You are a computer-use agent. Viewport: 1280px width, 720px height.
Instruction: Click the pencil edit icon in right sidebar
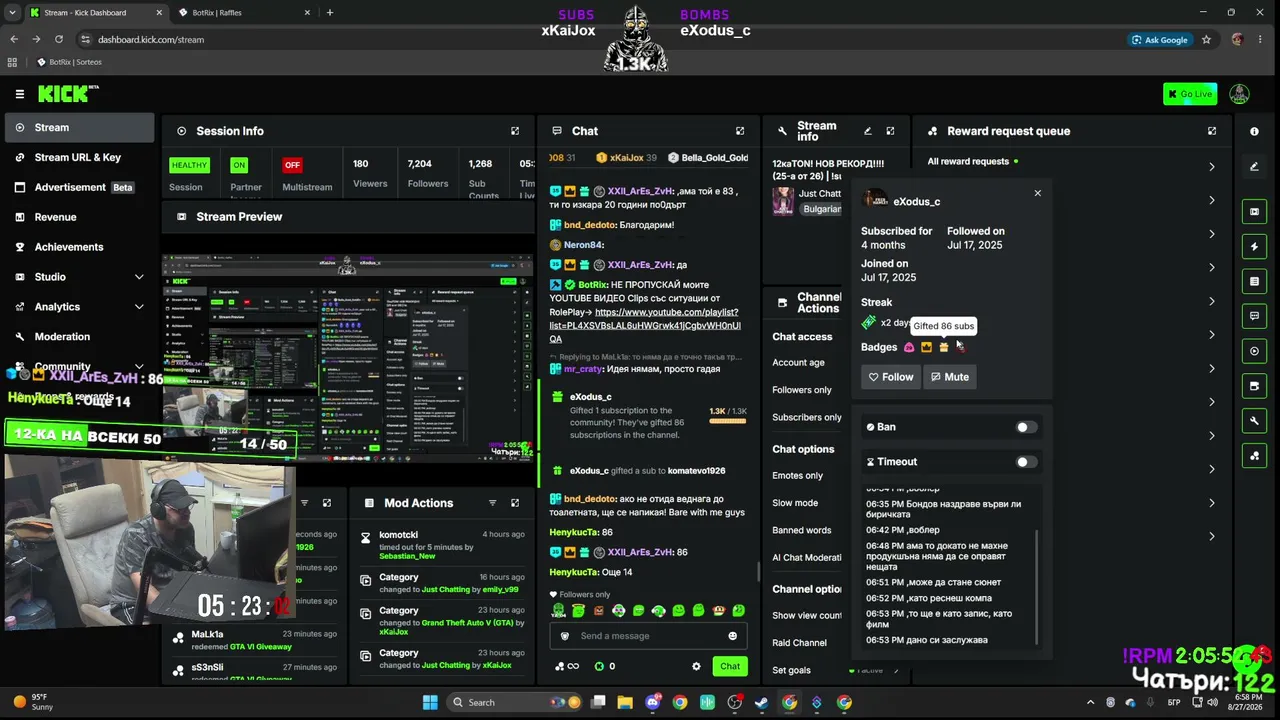[x=1254, y=167]
